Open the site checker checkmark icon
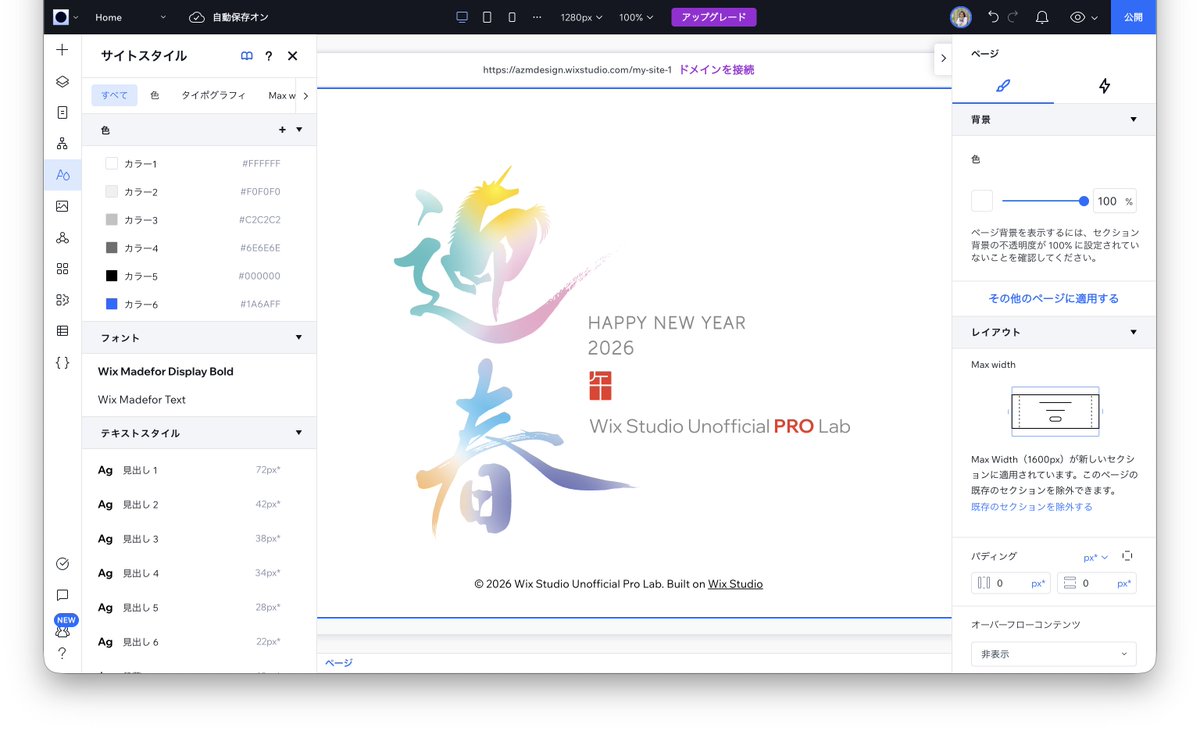The image size is (1200, 731). 62,564
